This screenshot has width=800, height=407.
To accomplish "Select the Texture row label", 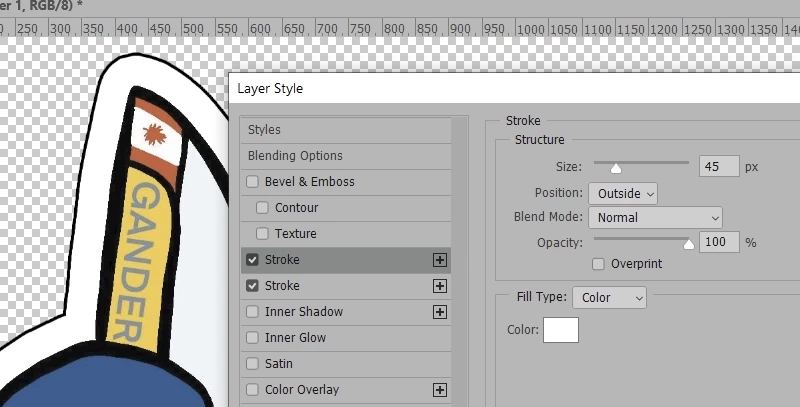I will 295,234.
